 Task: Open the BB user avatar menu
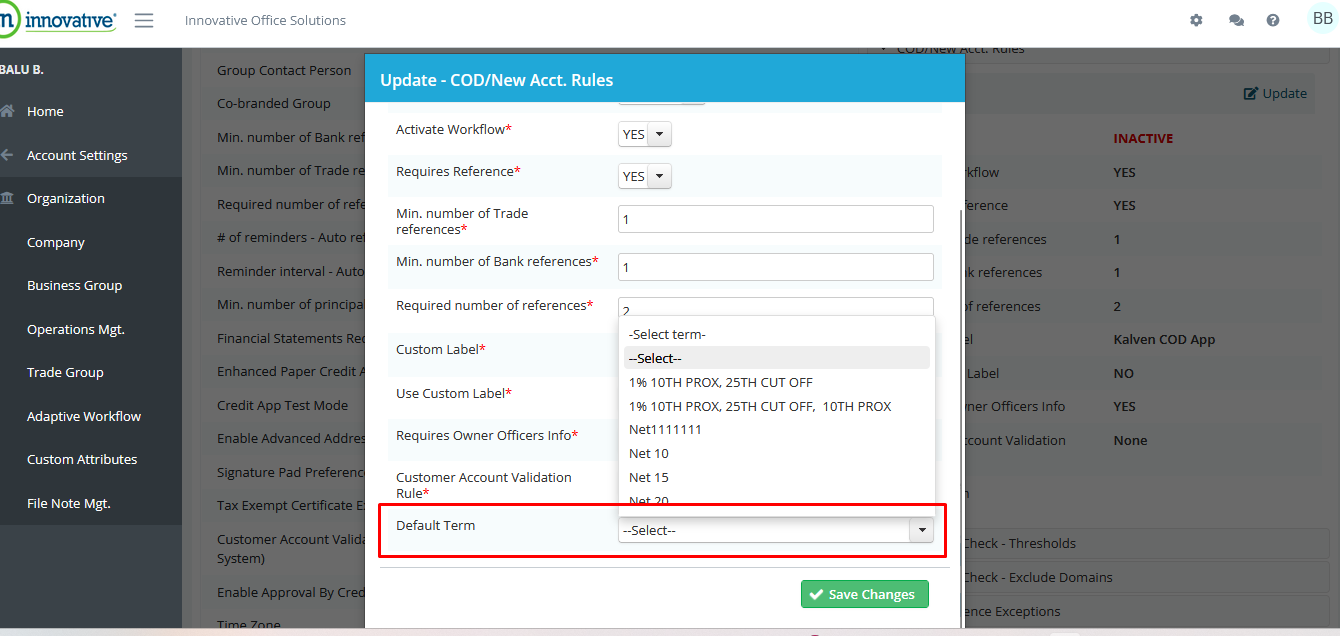click(1322, 18)
